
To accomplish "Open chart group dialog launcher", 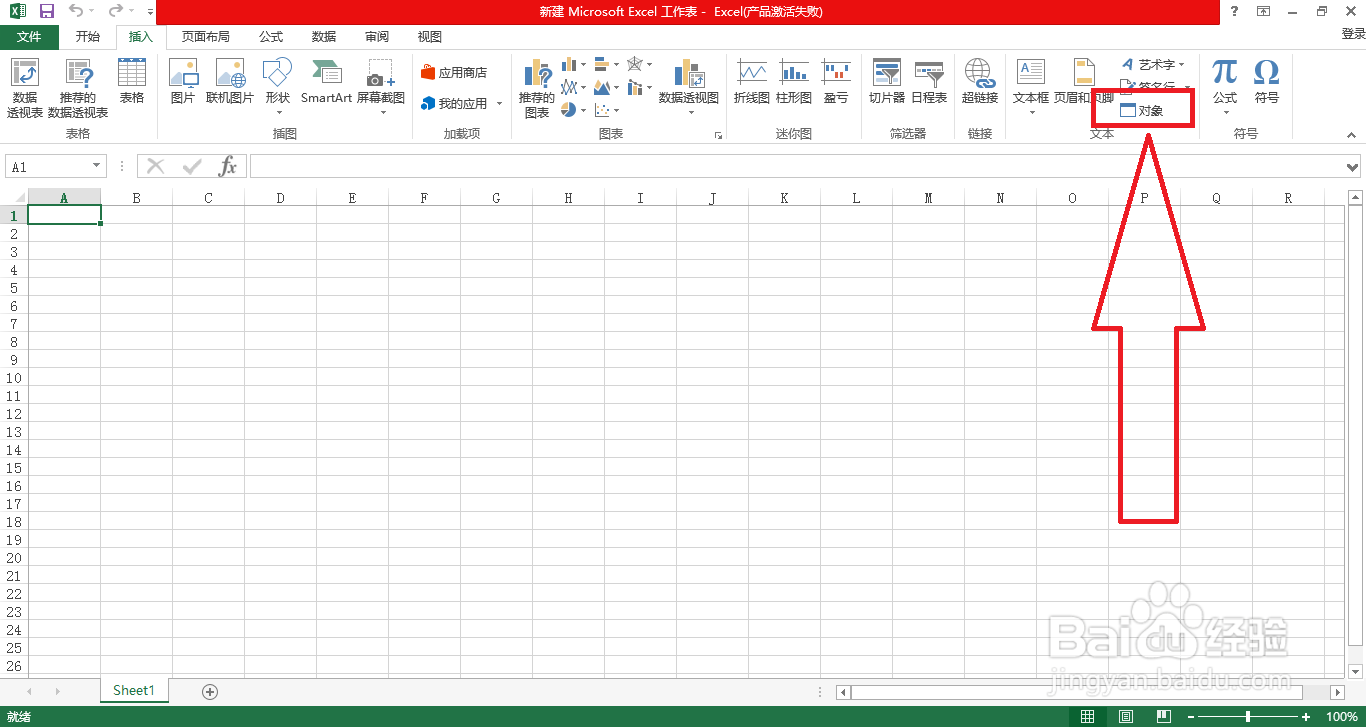I will (717, 135).
